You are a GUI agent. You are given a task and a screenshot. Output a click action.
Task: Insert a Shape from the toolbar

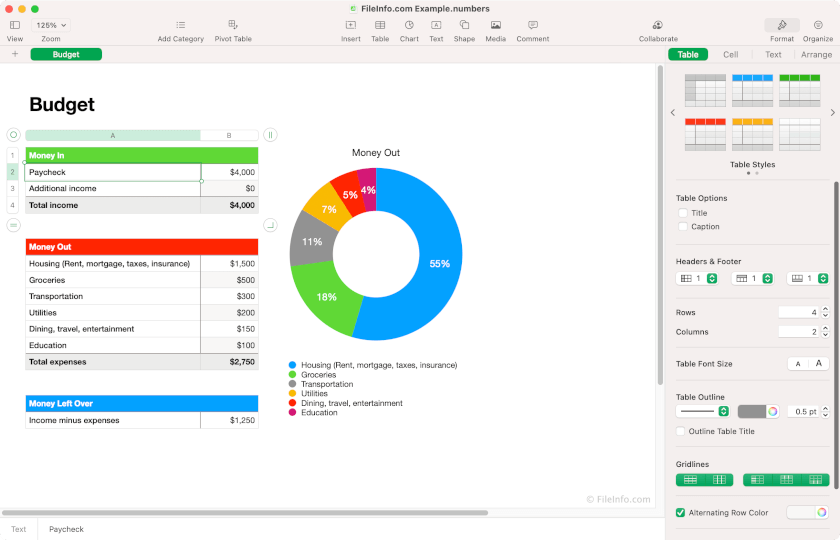[464, 25]
